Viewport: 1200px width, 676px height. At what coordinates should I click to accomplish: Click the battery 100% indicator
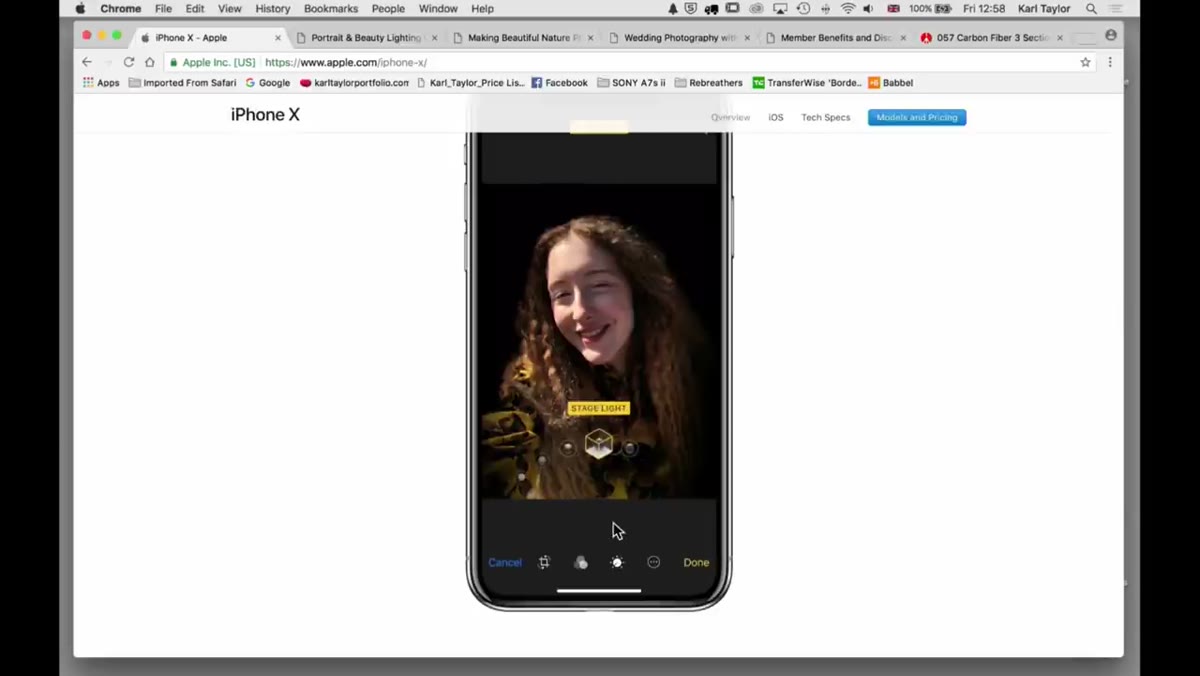click(x=928, y=9)
